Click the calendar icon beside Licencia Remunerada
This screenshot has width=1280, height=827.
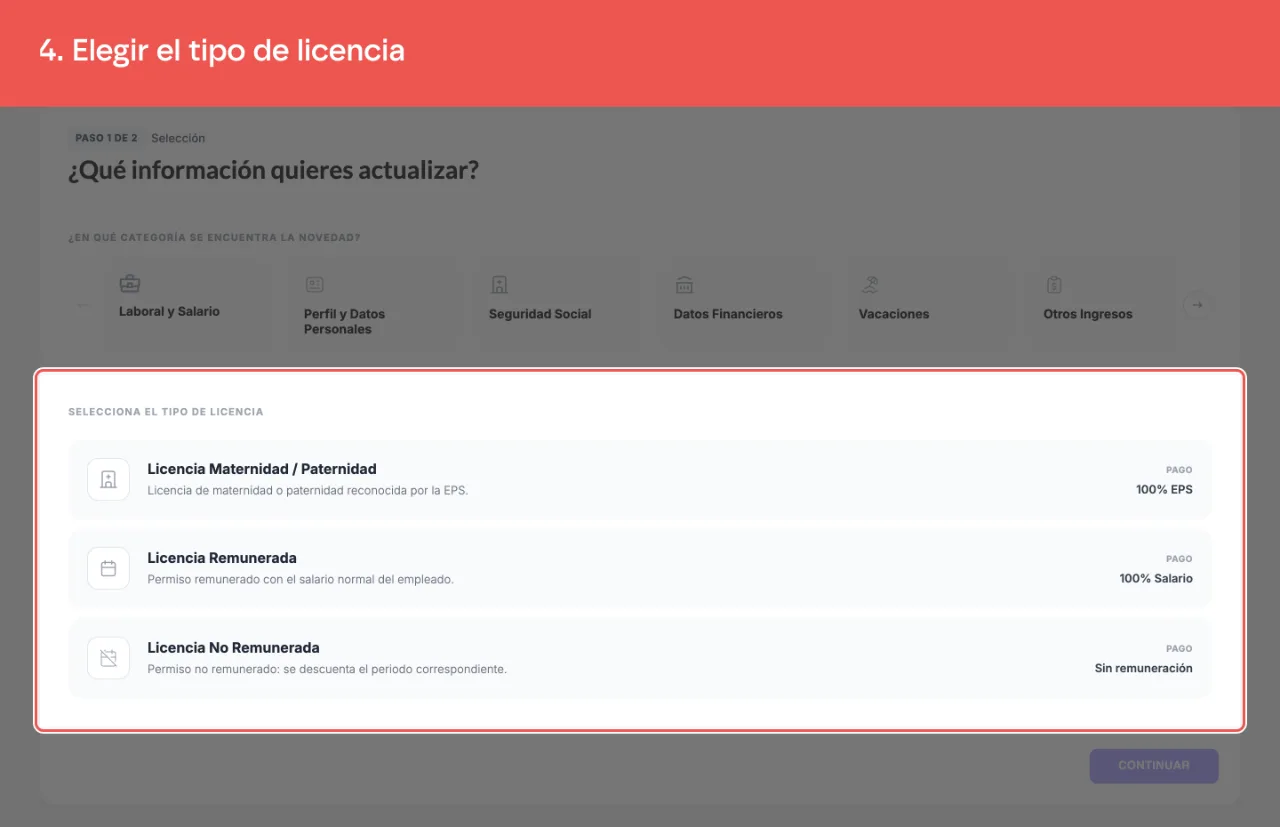click(x=108, y=568)
